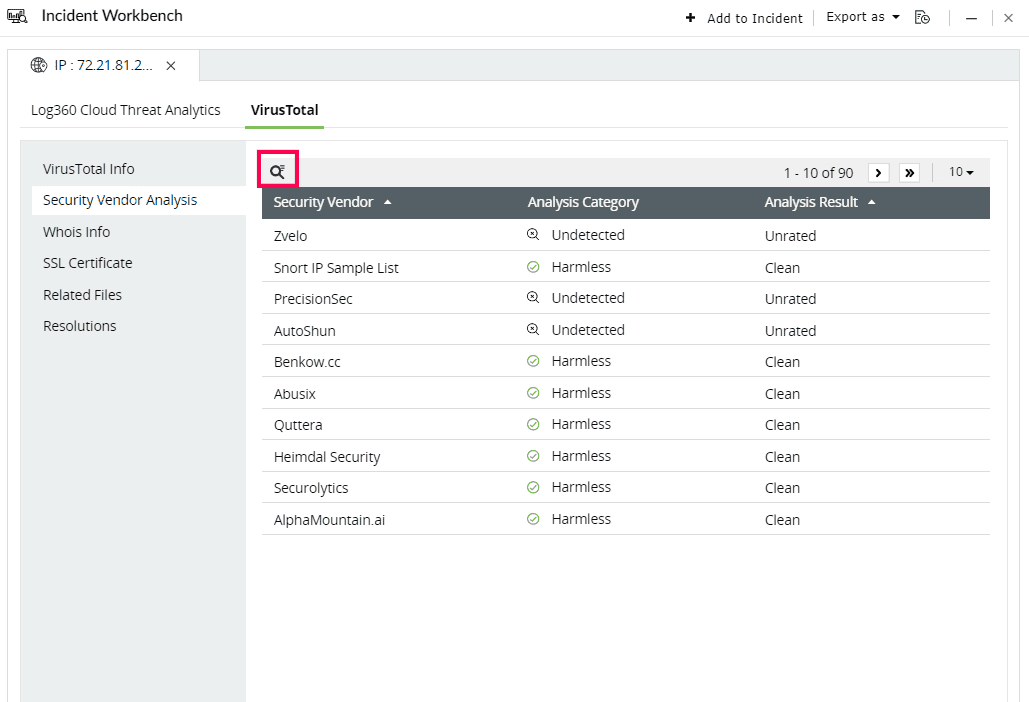Open the search filter for security vendors

tap(278, 169)
